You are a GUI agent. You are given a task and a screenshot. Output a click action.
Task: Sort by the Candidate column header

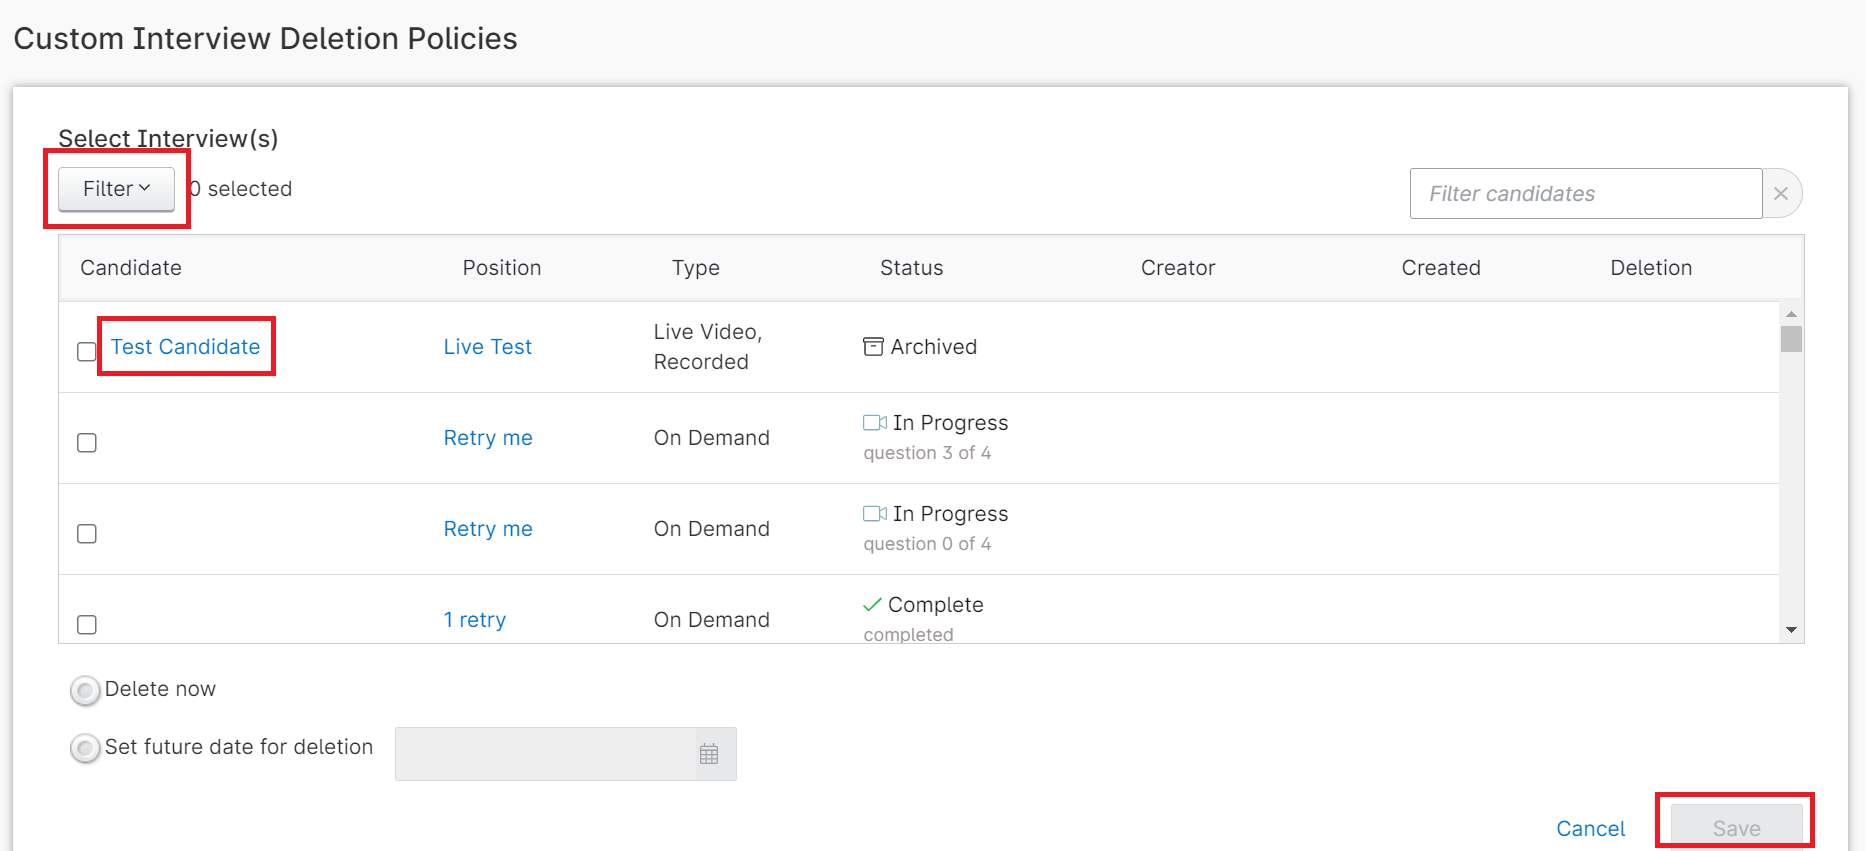(131, 268)
